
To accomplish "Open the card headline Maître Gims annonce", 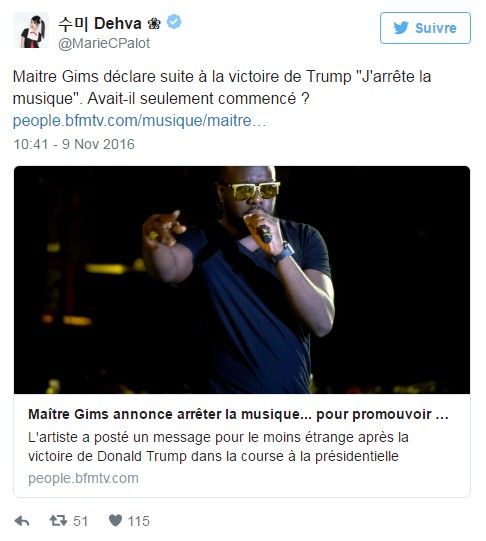I will pyautogui.click(x=238, y=414).
